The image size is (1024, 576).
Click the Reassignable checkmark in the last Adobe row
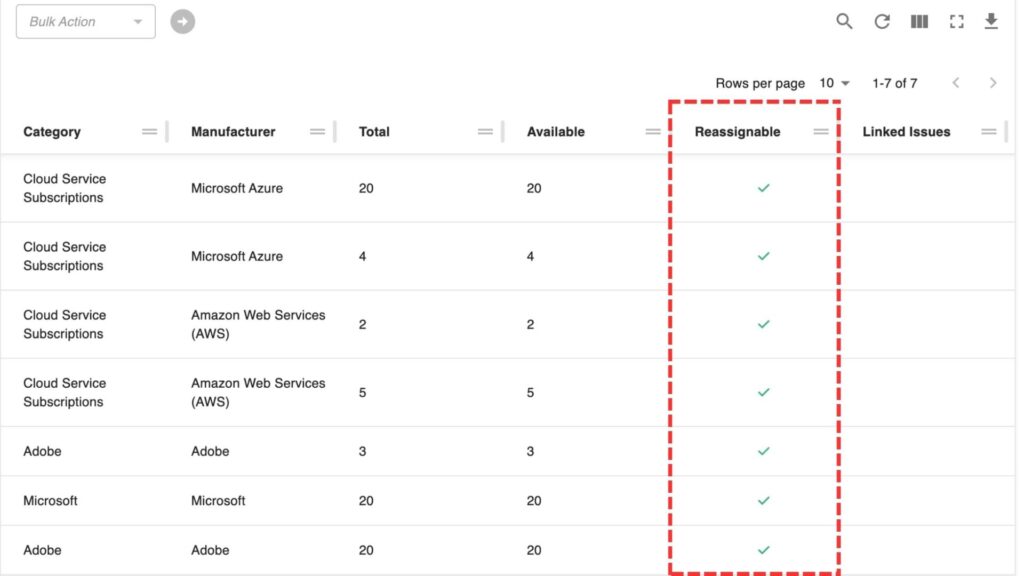[x=763, y=550]
